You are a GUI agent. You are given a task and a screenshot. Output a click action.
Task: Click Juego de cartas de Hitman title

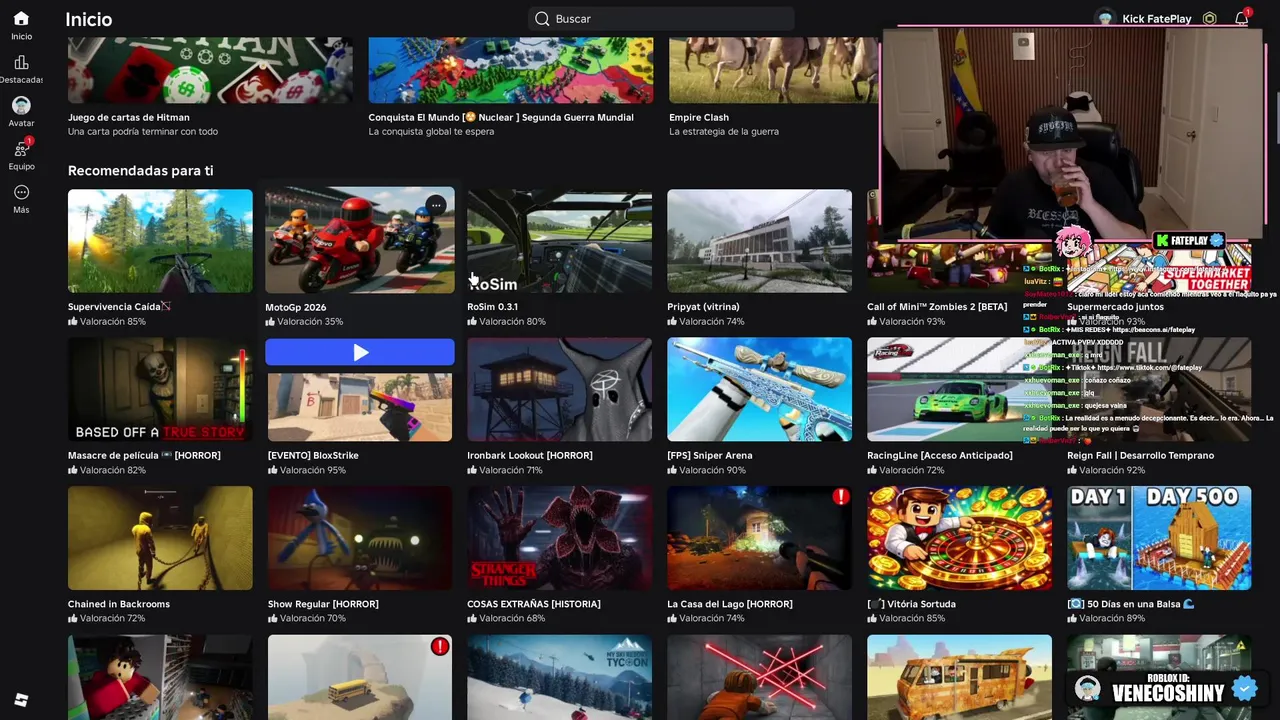129,117
